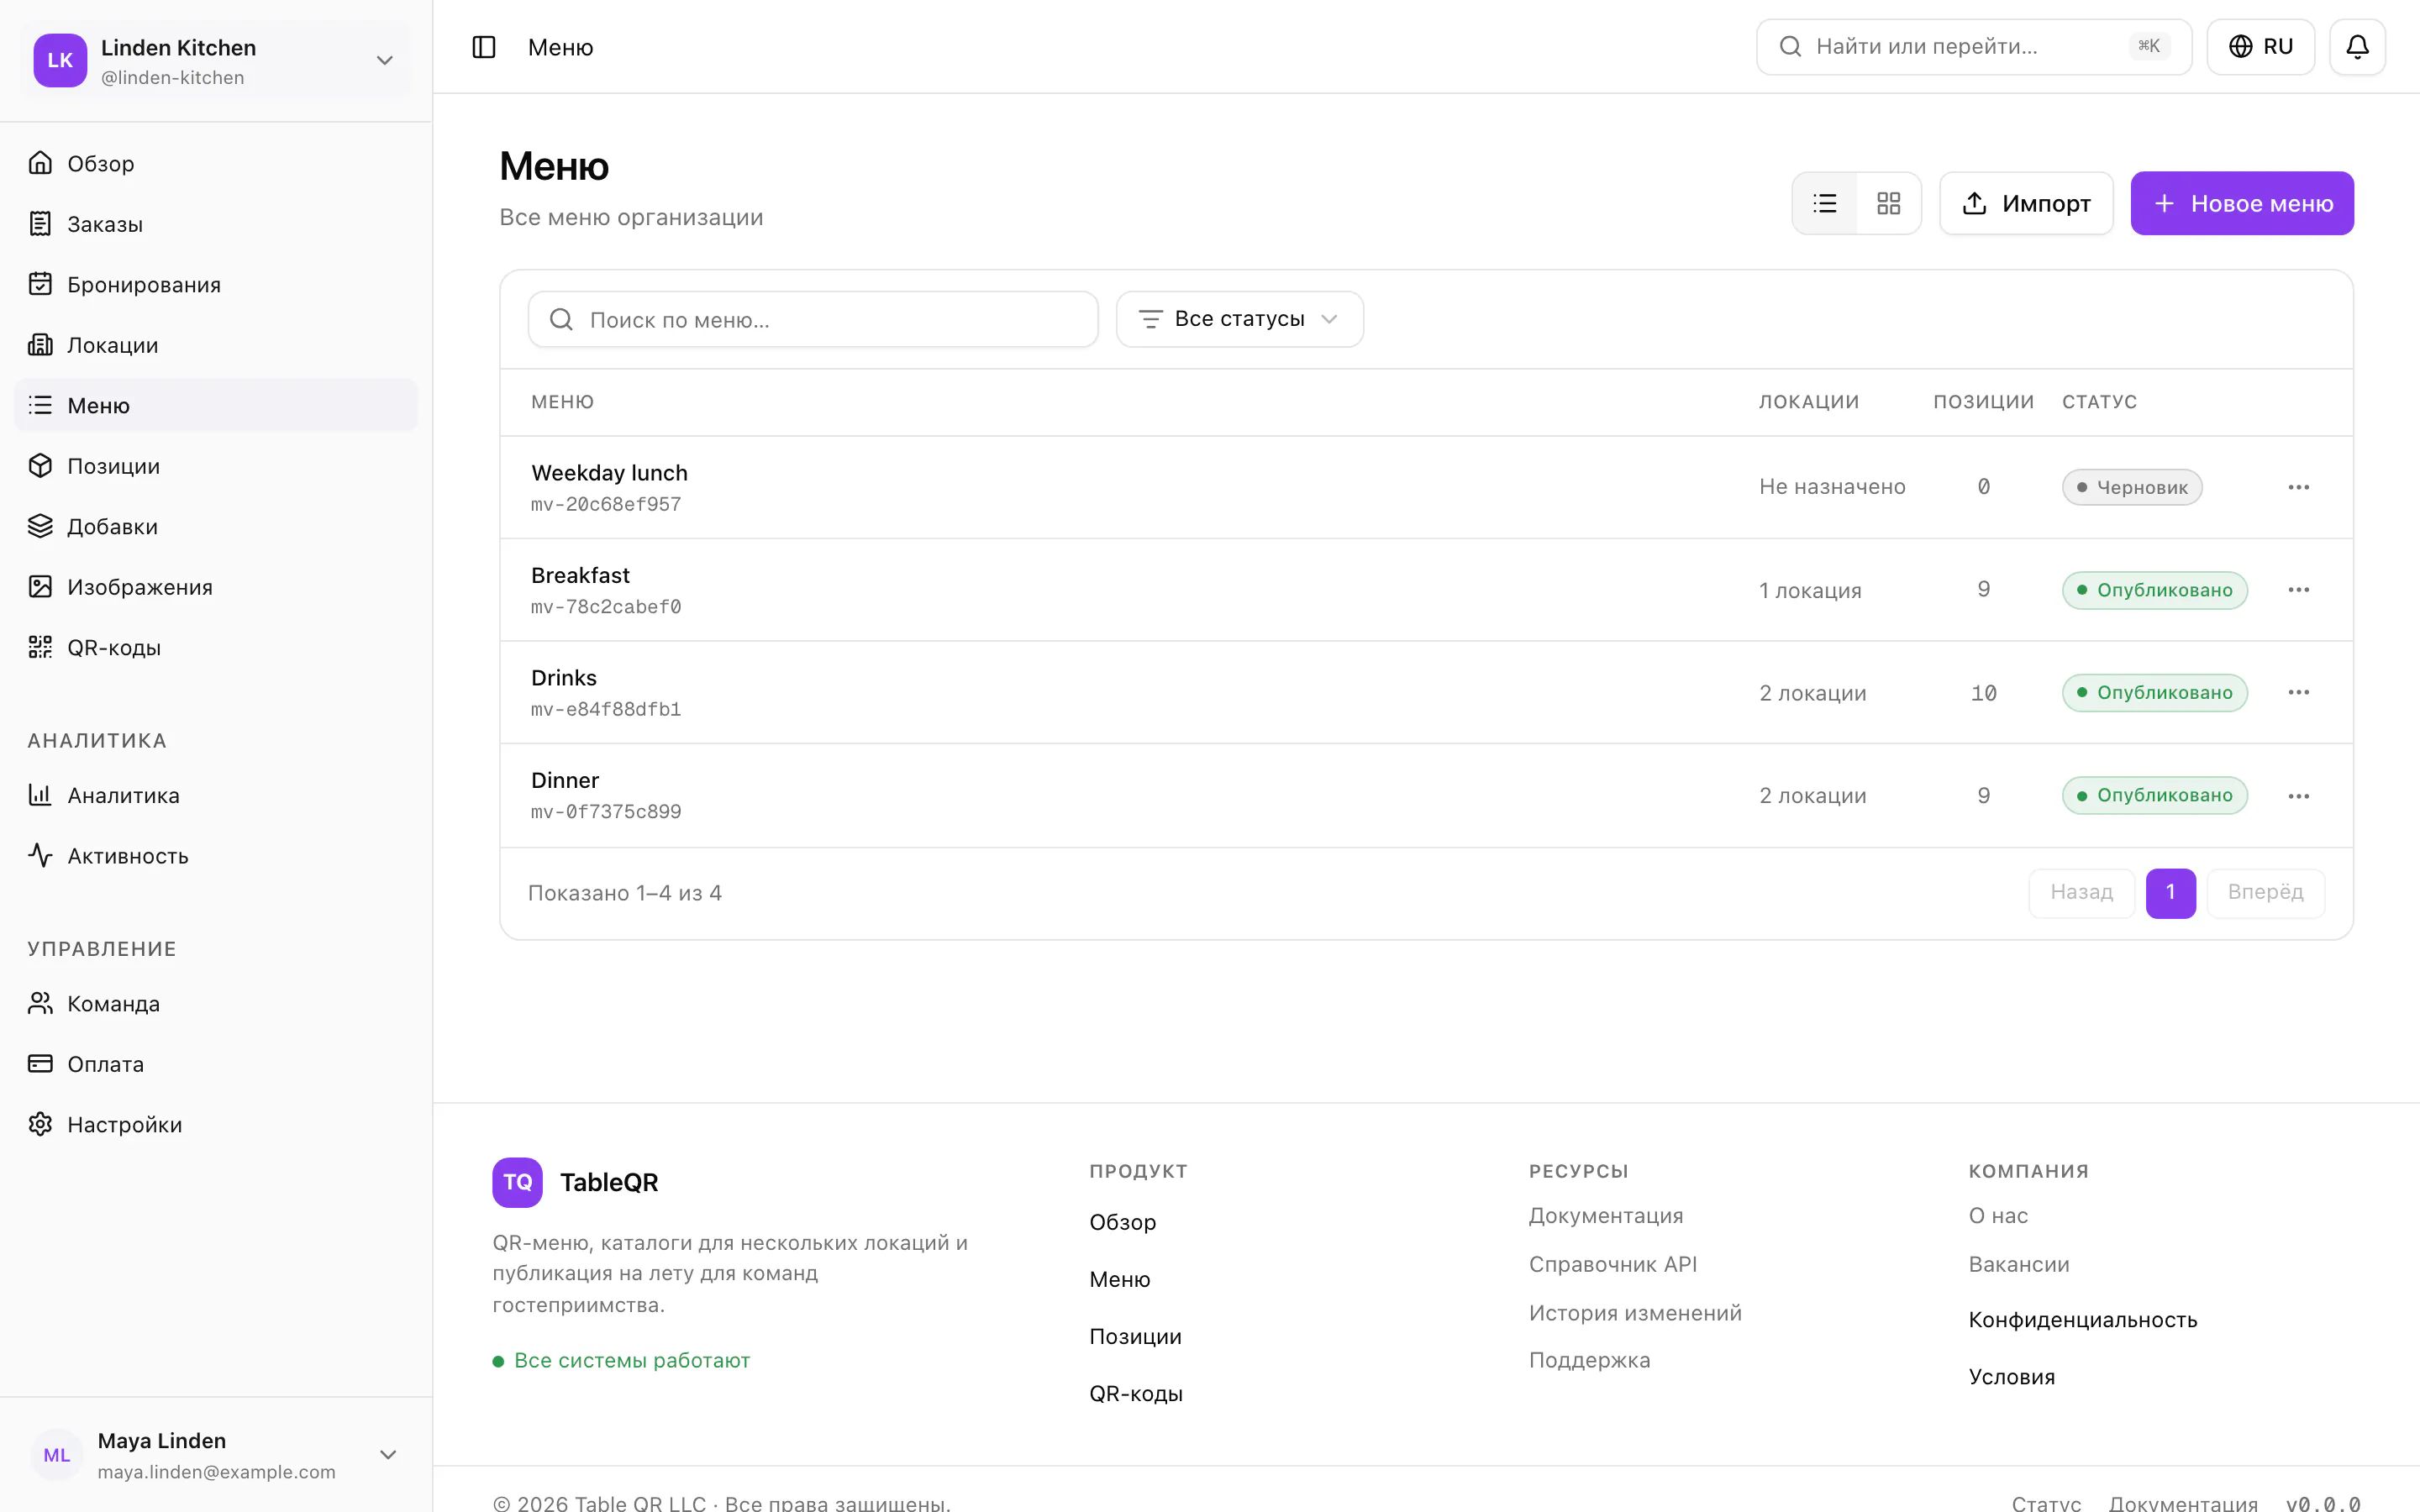This screenshot has width=2420, height=1512.
Task: Create a Новое меню
Action: click(x=2241, y=204)
